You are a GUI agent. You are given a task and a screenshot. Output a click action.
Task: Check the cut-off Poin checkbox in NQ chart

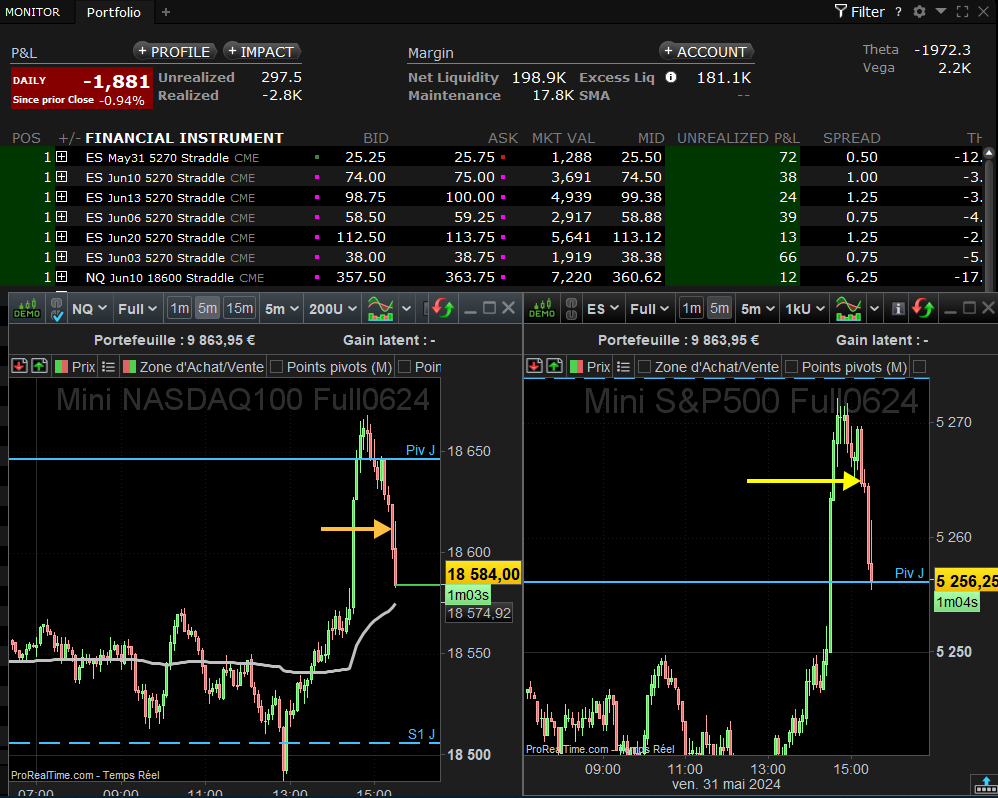[404, 367]
